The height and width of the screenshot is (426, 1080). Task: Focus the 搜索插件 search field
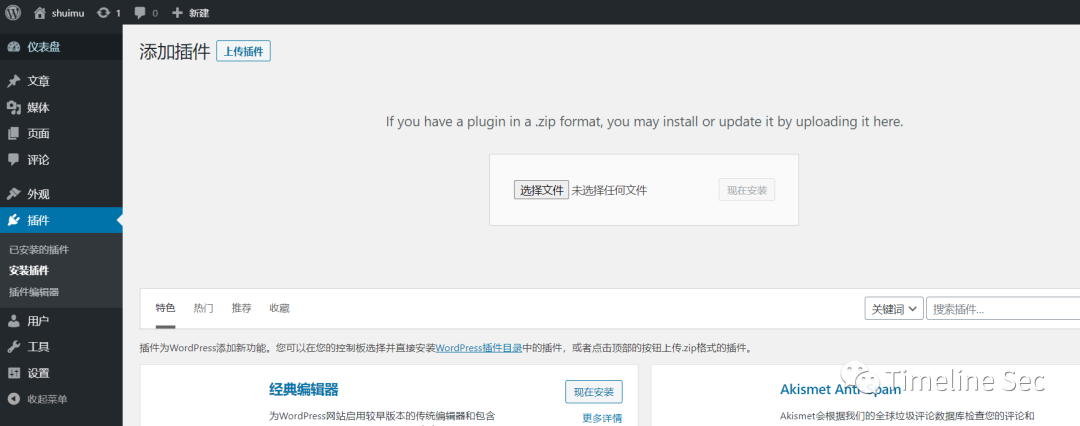[x=1003, y=309]
